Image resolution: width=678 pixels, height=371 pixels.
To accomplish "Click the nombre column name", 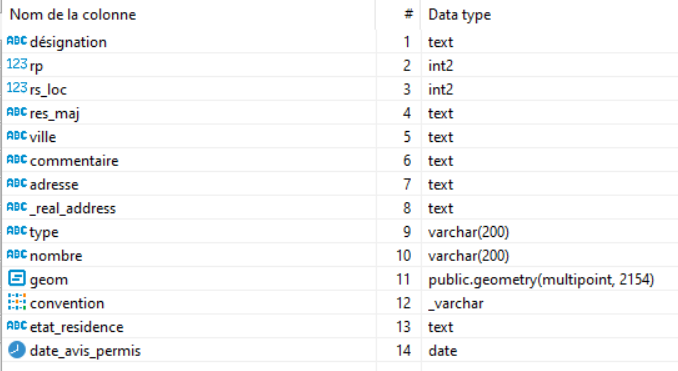I will pos(56,256).
